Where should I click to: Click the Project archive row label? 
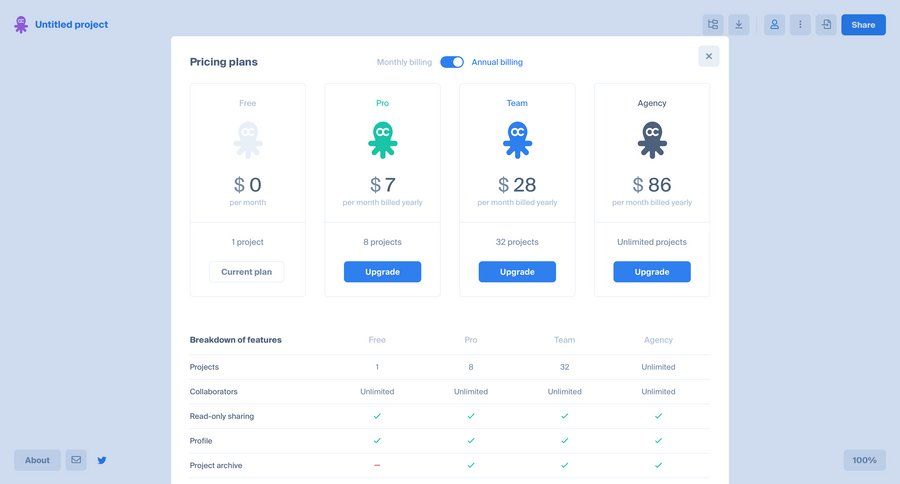click(x=216, y=466)
